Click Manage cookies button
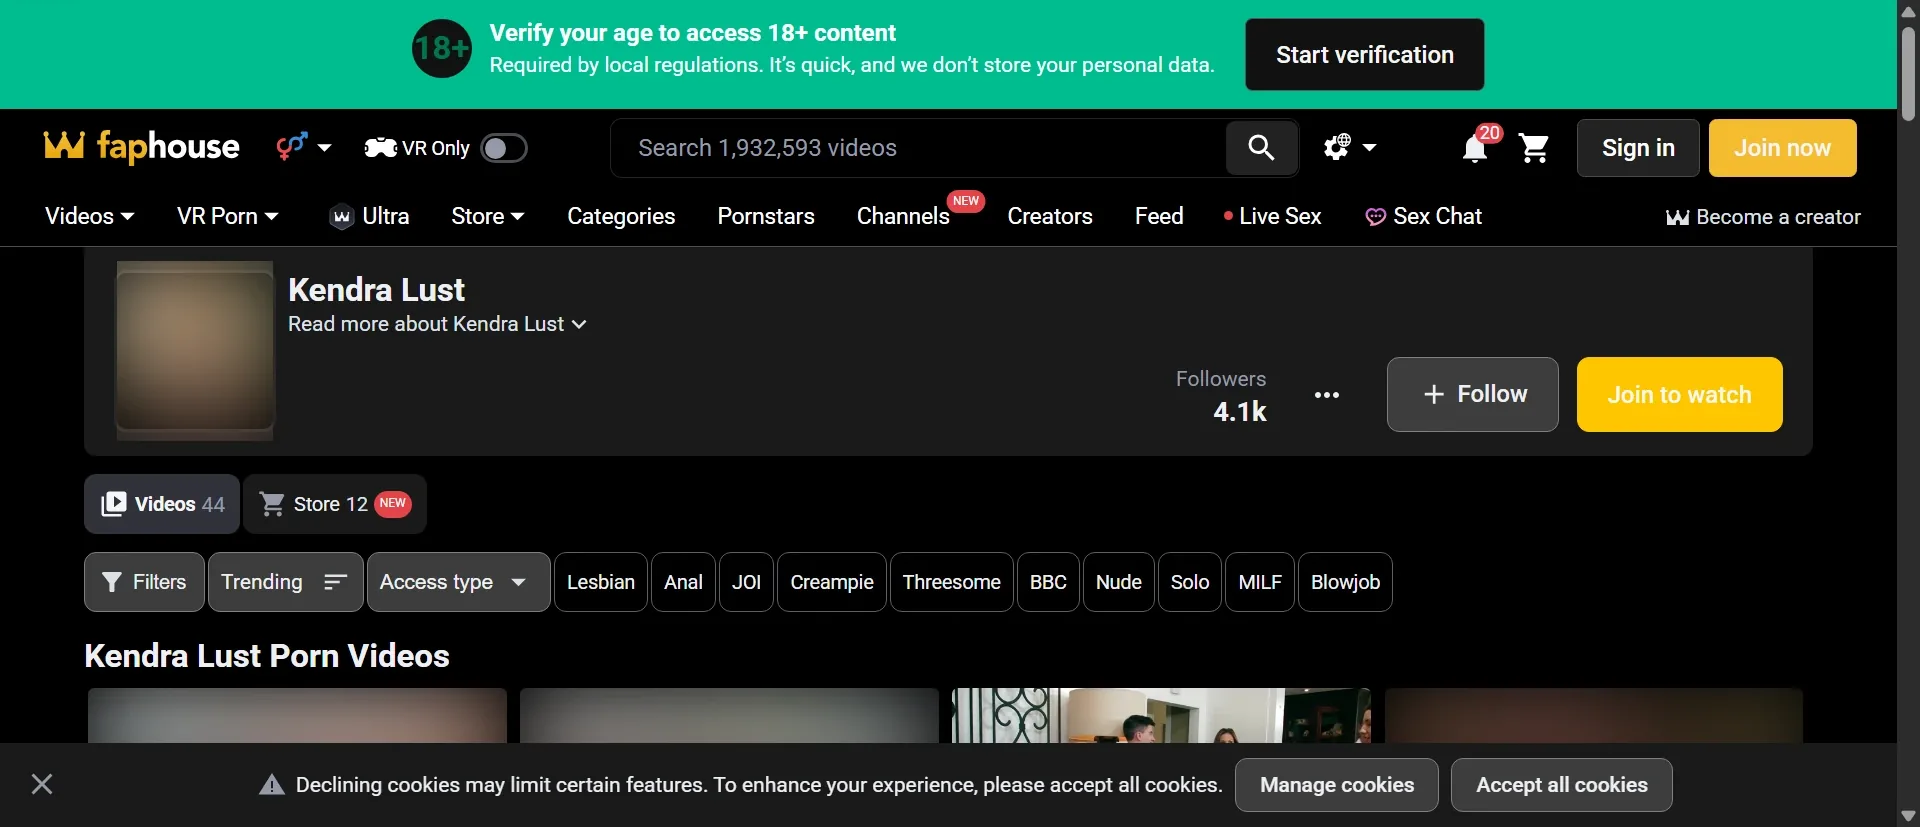1920x827 pixels. point(1337,785)
